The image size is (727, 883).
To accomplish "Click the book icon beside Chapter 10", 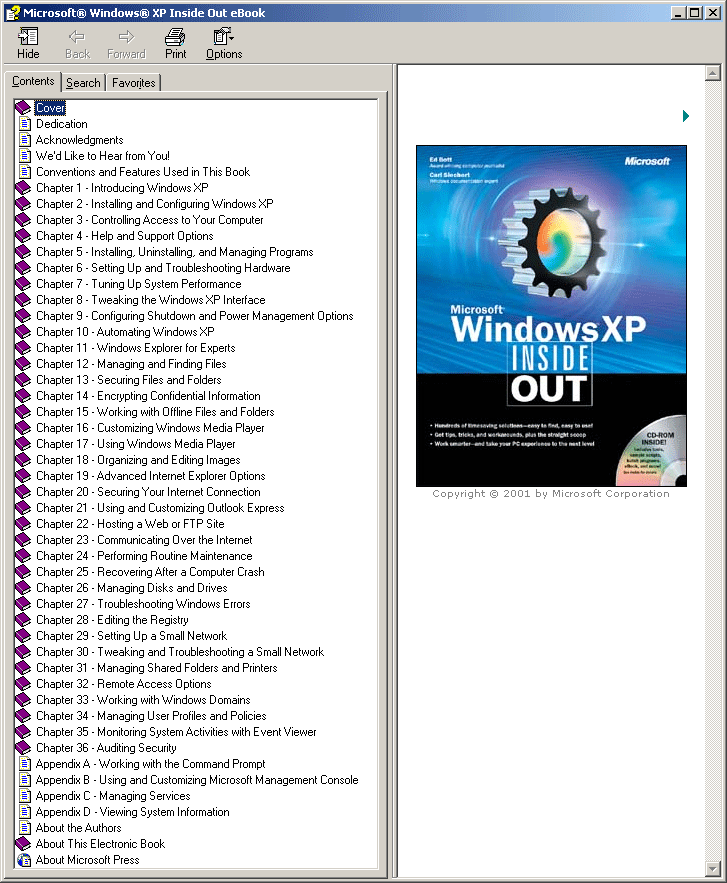I will [23, 332].
